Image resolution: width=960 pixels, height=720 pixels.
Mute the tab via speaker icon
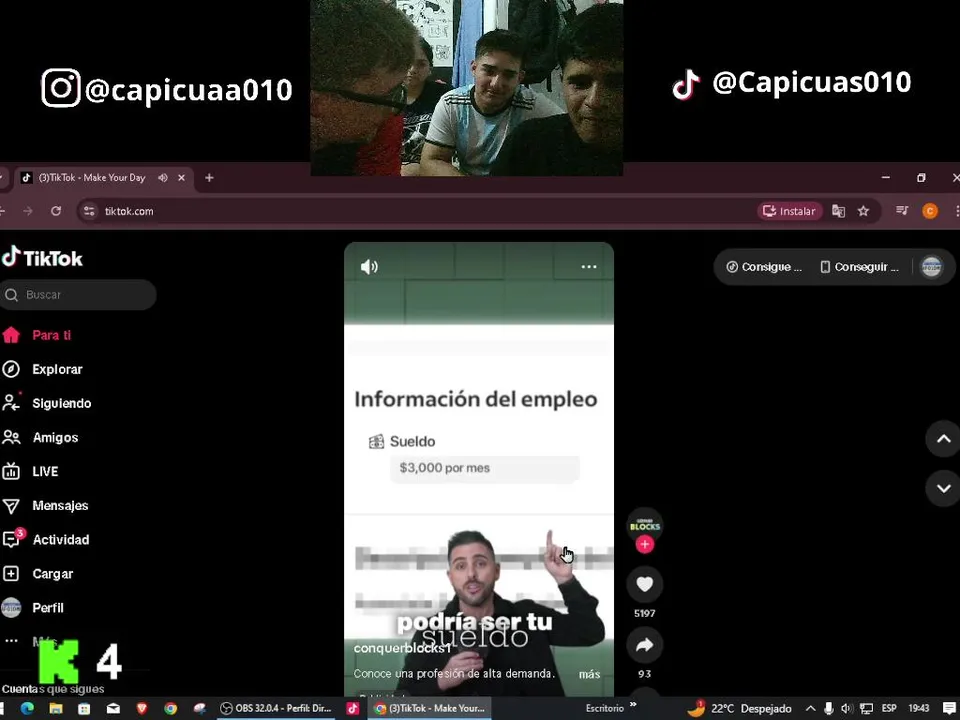point(162,178)
